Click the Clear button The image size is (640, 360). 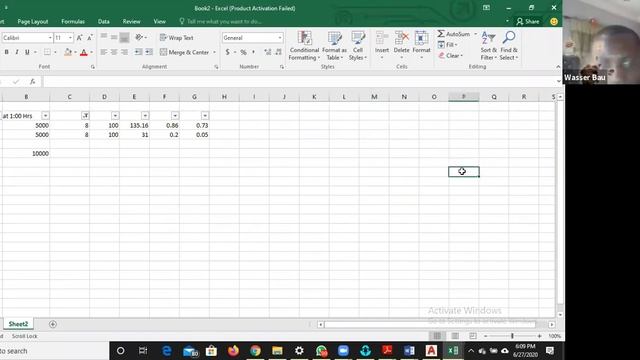[451, 56]
